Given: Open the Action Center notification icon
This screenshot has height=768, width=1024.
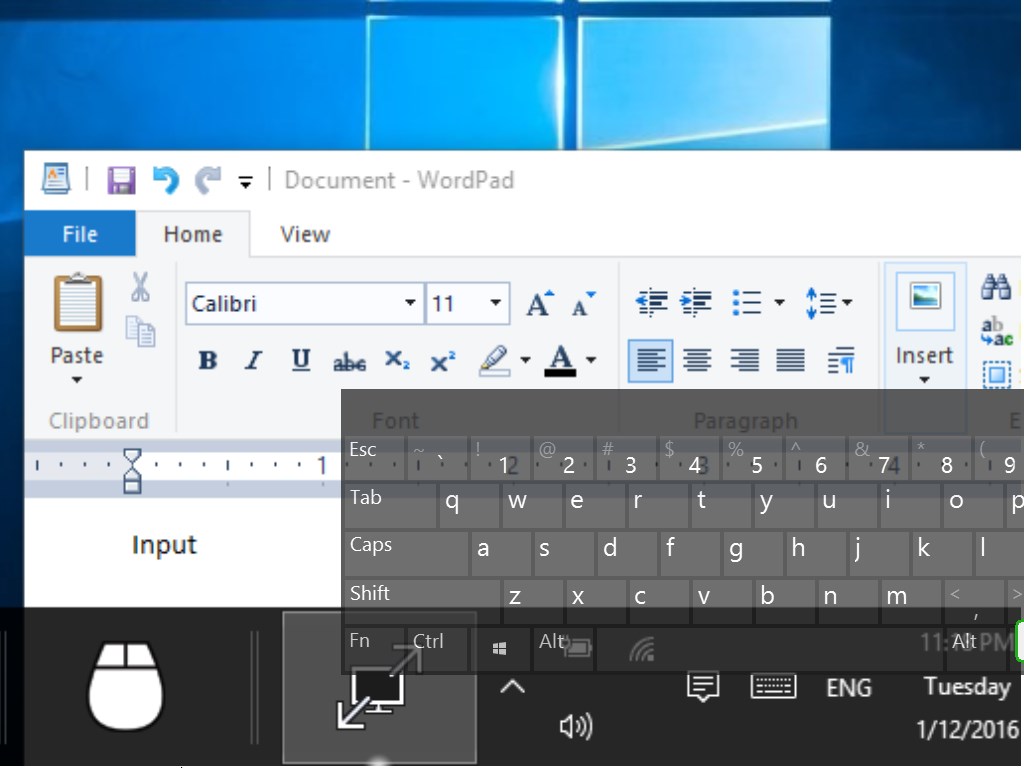Looking at the screenshot, I should [703, 688].
